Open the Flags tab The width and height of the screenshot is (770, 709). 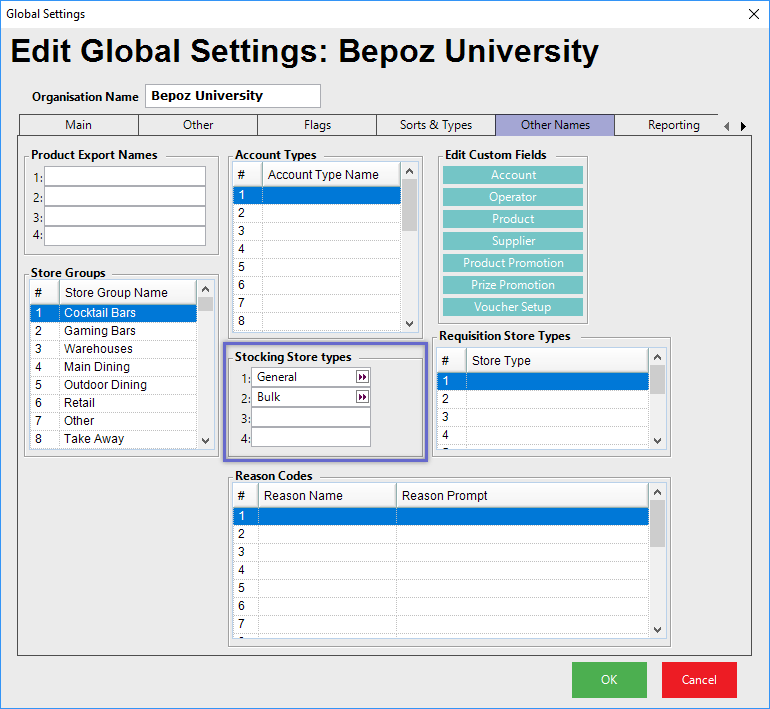(317, 125)
